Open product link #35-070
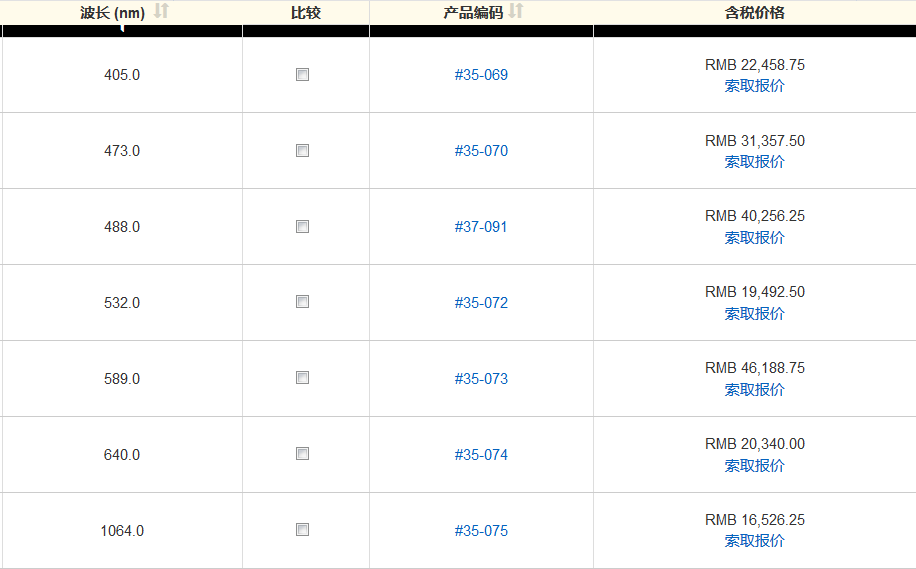Image resolution: width=916 pixels, height=569 pixels. coord(481,151)
